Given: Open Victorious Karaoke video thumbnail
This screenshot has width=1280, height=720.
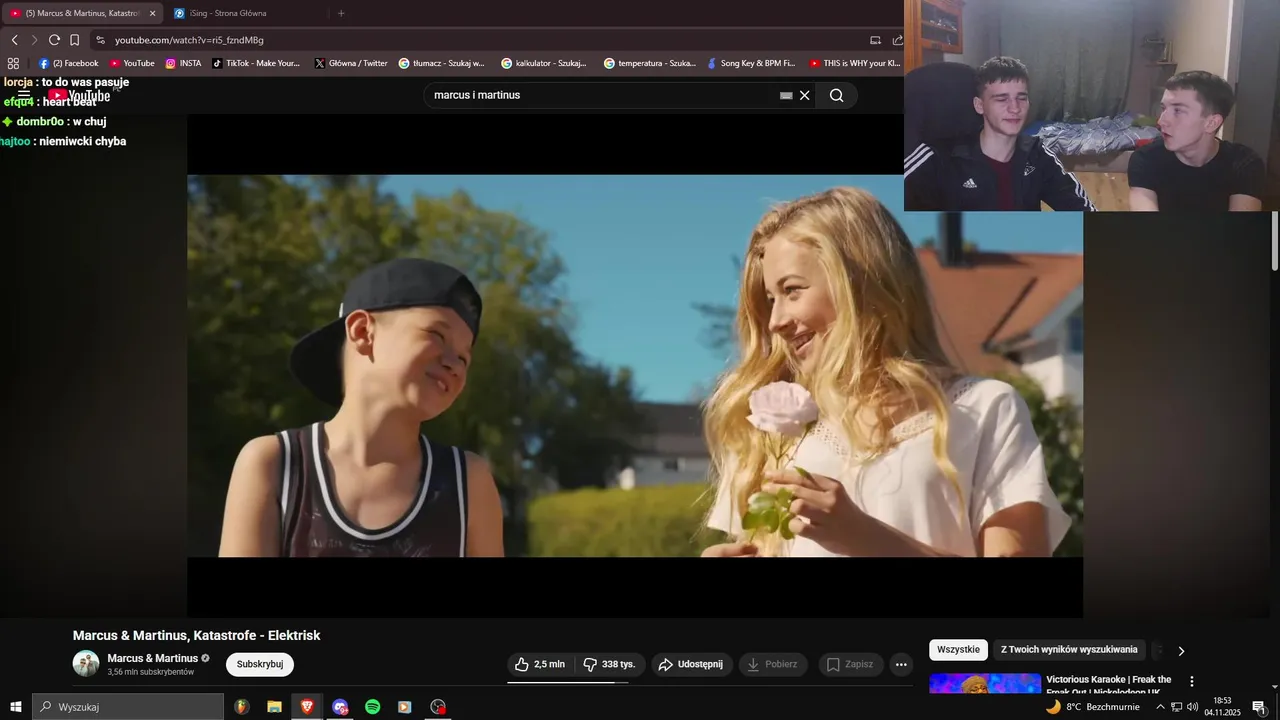Looking at the screenshot, I should [x=985, y=685].
